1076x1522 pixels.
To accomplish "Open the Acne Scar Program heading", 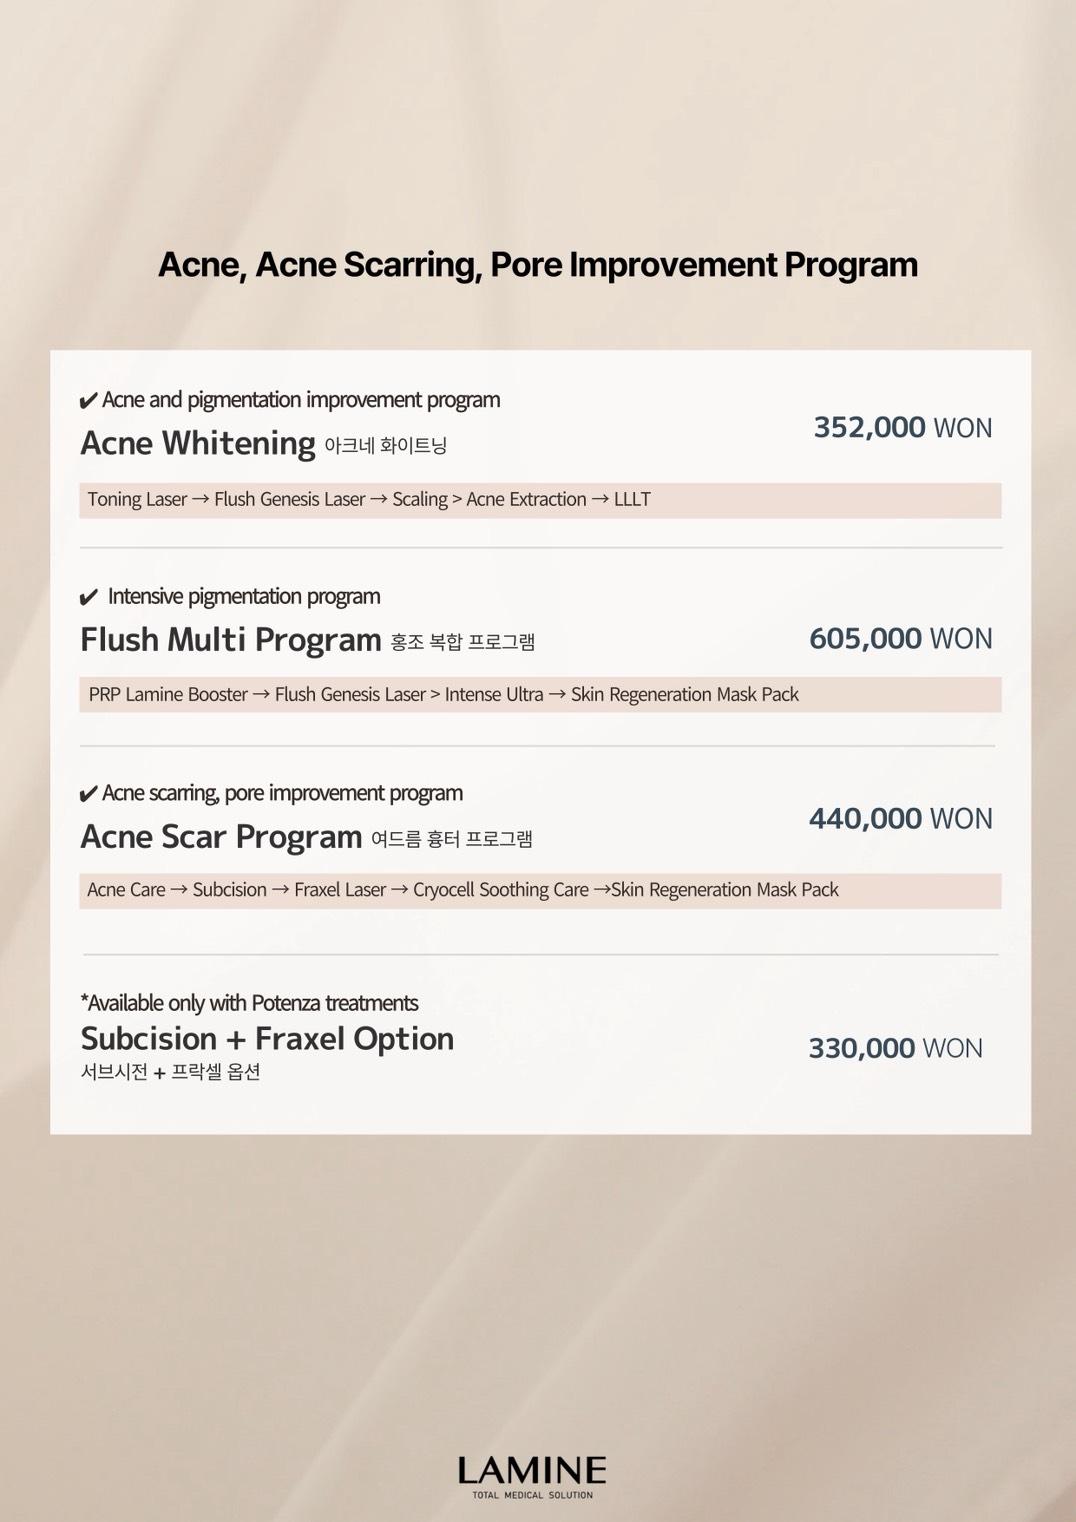I will click(221, 837).
